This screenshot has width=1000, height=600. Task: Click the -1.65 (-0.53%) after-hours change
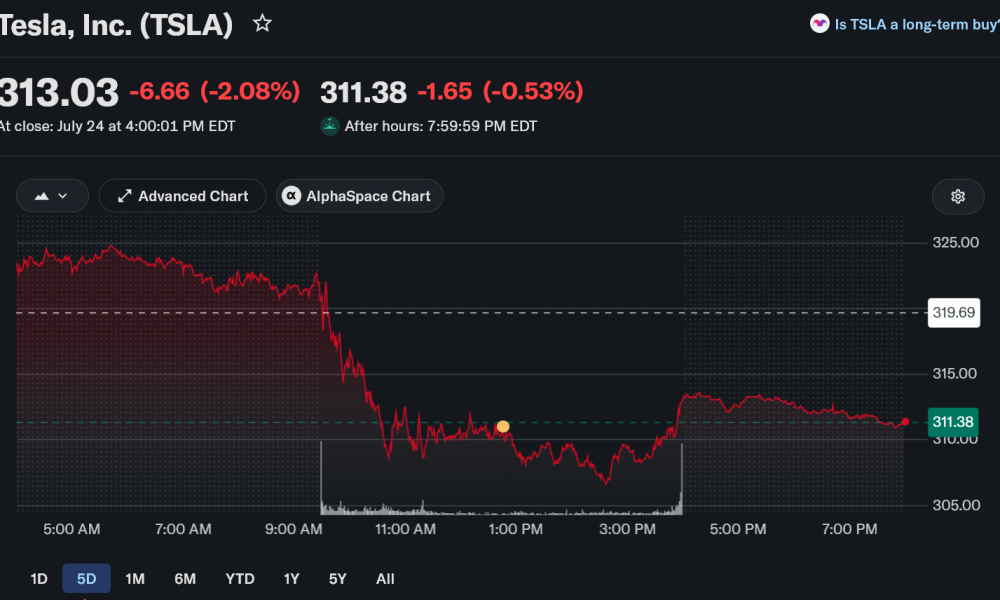pyautogui.click(x=501, y=91)
